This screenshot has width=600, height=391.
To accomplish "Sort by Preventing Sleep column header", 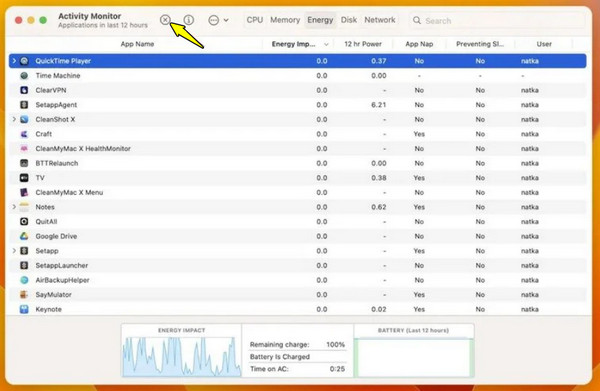I will pyautogui.click(x=480, y=44).
